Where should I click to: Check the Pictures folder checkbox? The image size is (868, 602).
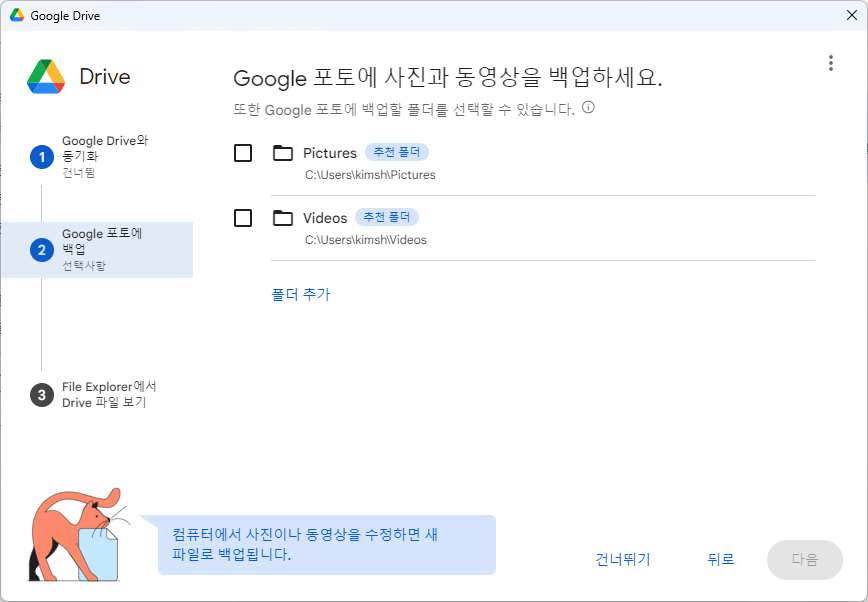[x=243, y=153]
